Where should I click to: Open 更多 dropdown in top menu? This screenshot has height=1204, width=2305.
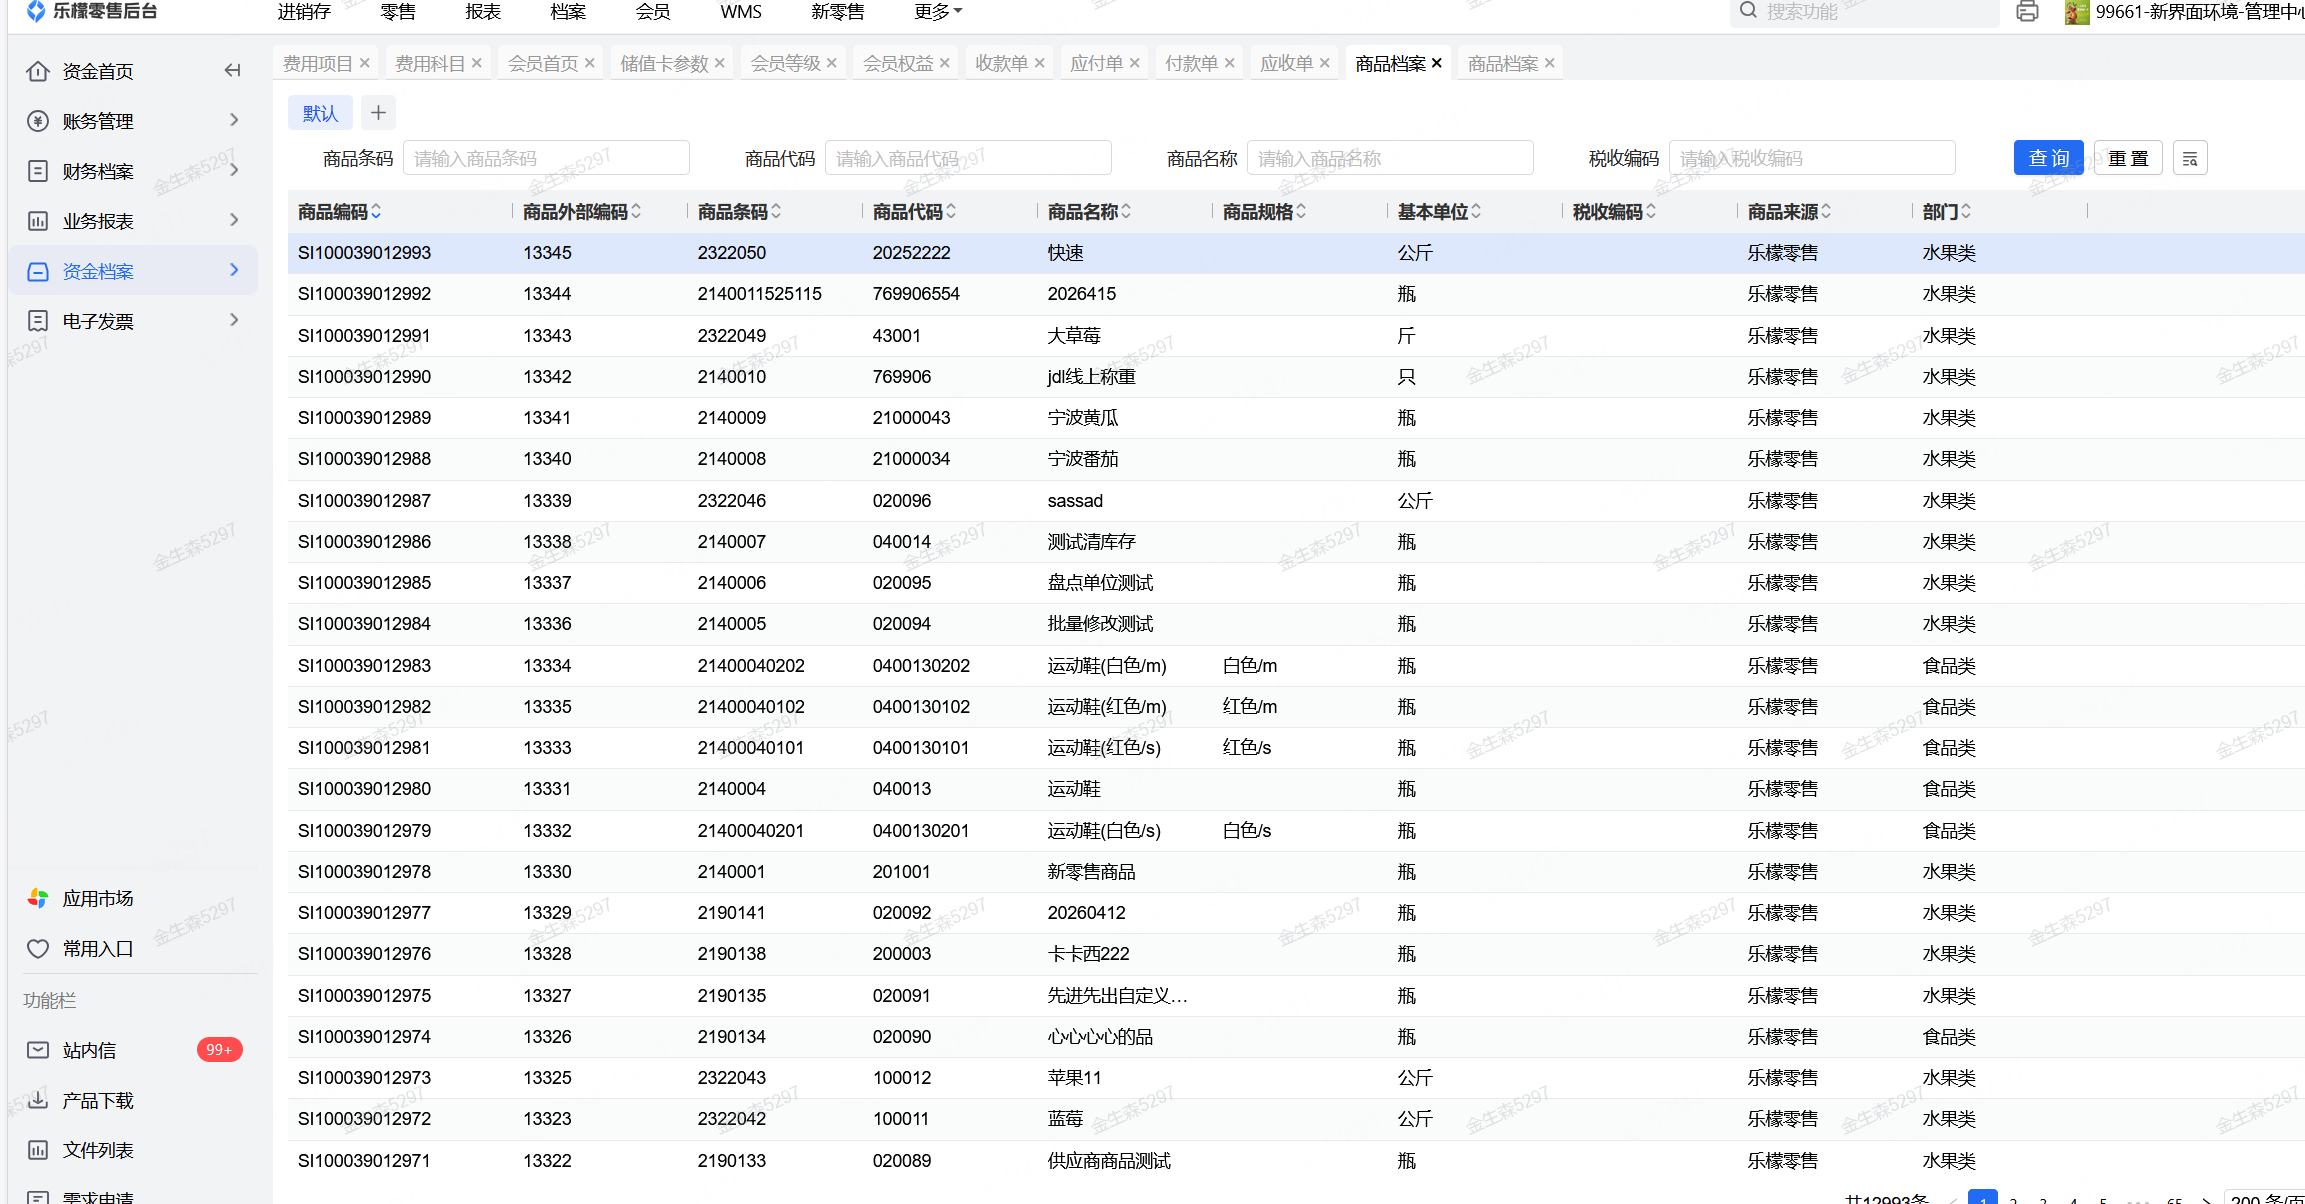click(x=937, y=12)
